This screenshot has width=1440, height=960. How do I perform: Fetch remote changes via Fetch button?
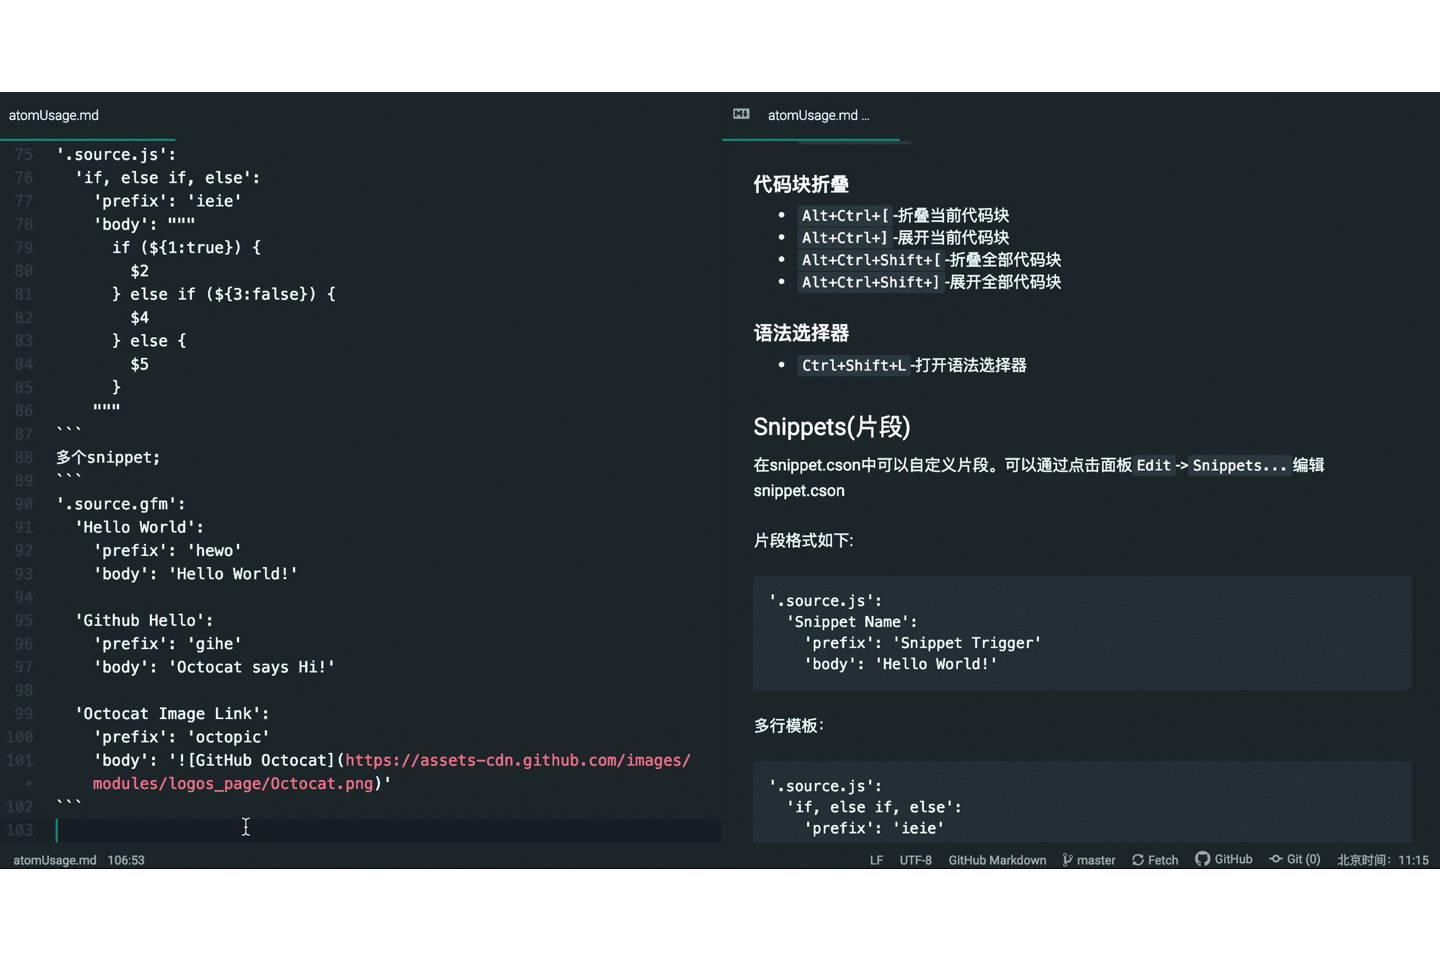coord(1155,860)
